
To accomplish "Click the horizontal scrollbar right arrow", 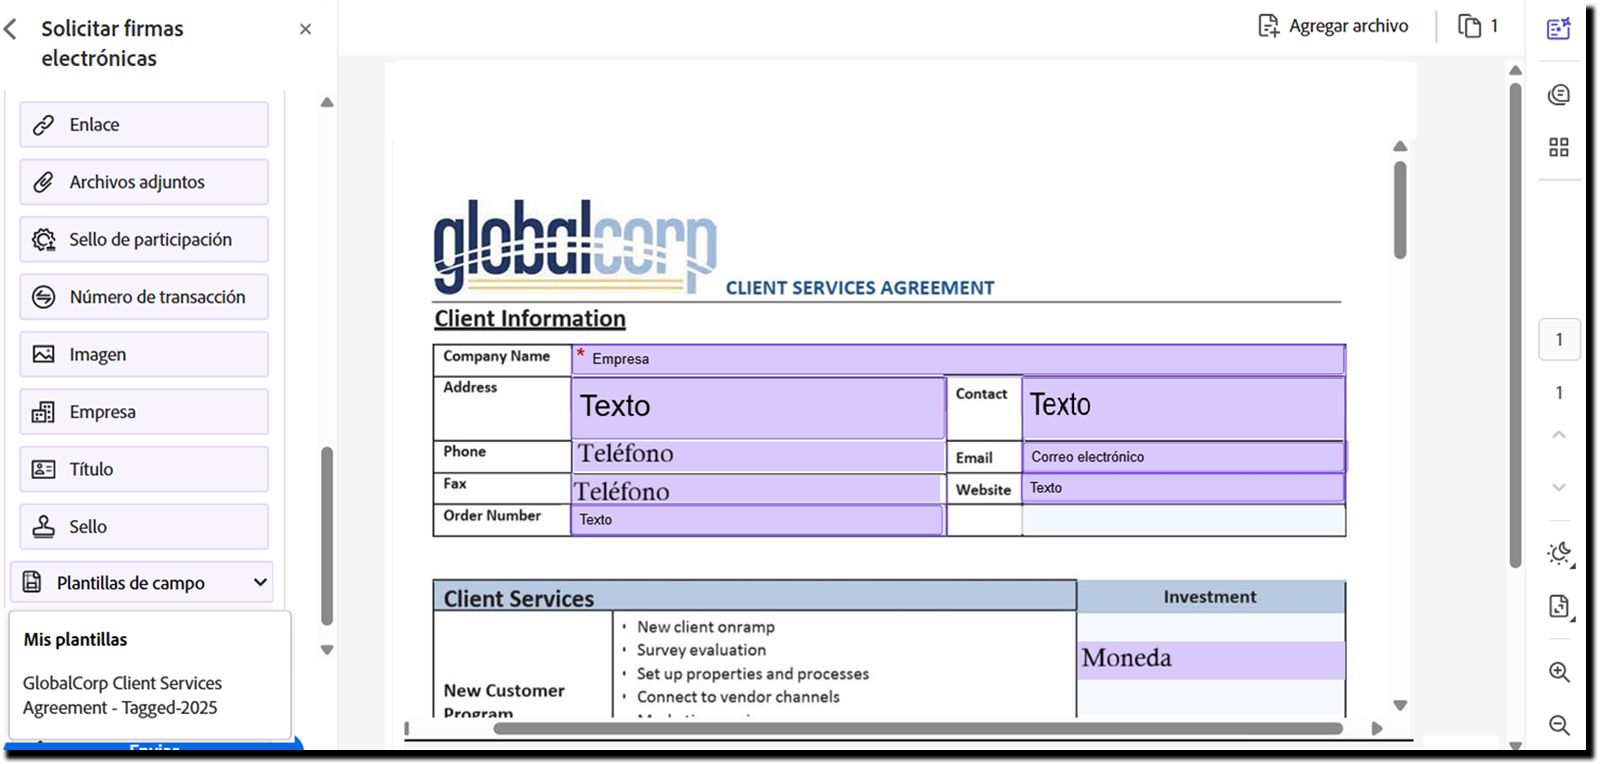I will click(1377, 728).
